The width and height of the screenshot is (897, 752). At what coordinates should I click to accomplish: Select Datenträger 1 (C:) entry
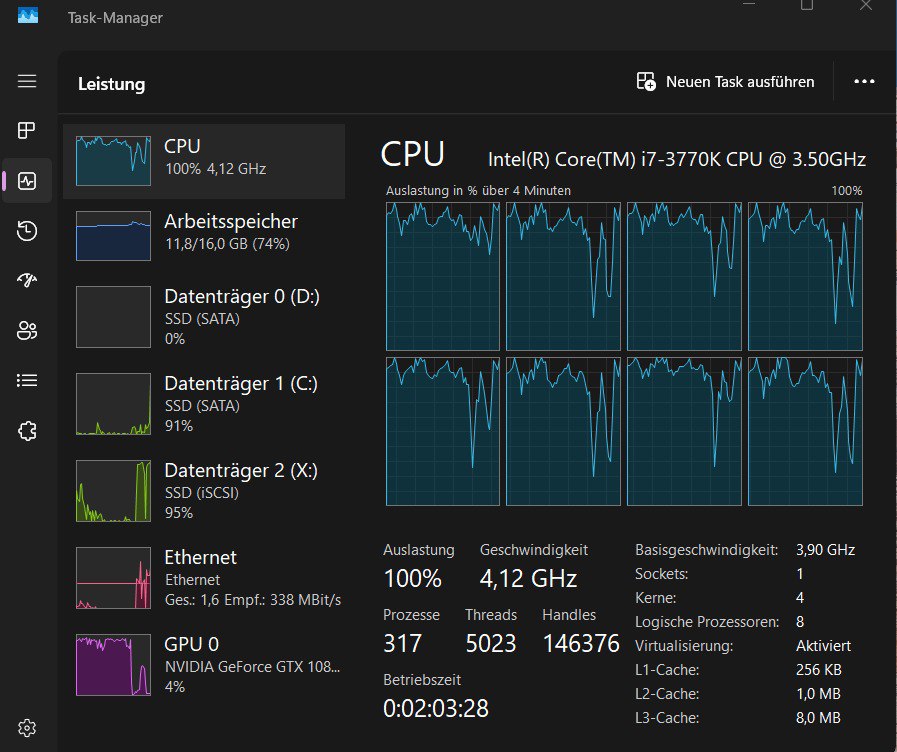click(x=204, y=404)
